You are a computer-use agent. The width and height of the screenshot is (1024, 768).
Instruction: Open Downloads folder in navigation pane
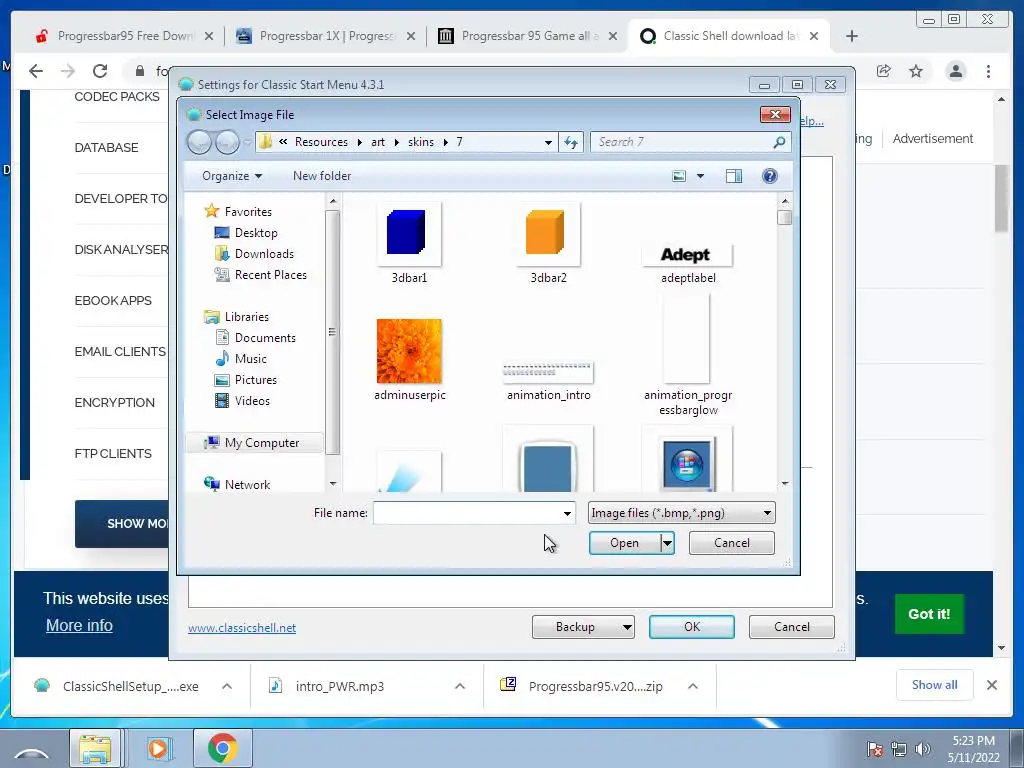(264, 253)
